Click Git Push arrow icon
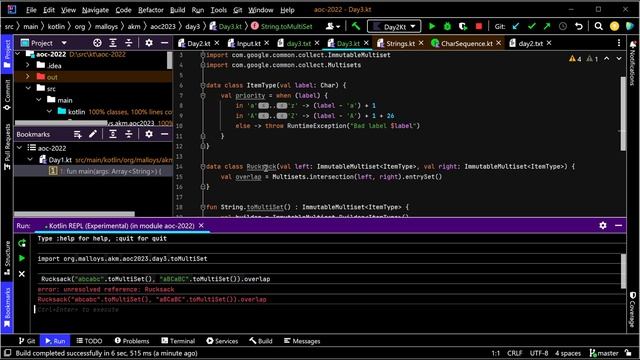This screenshot has width=640, height=360. click(547, 27)
